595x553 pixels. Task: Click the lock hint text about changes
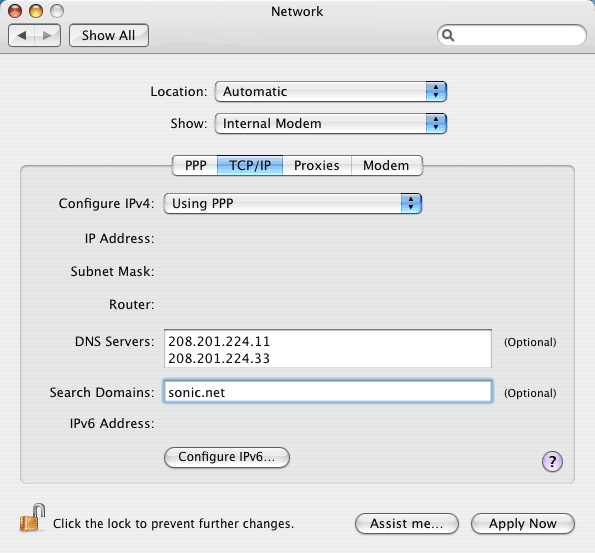173,524
